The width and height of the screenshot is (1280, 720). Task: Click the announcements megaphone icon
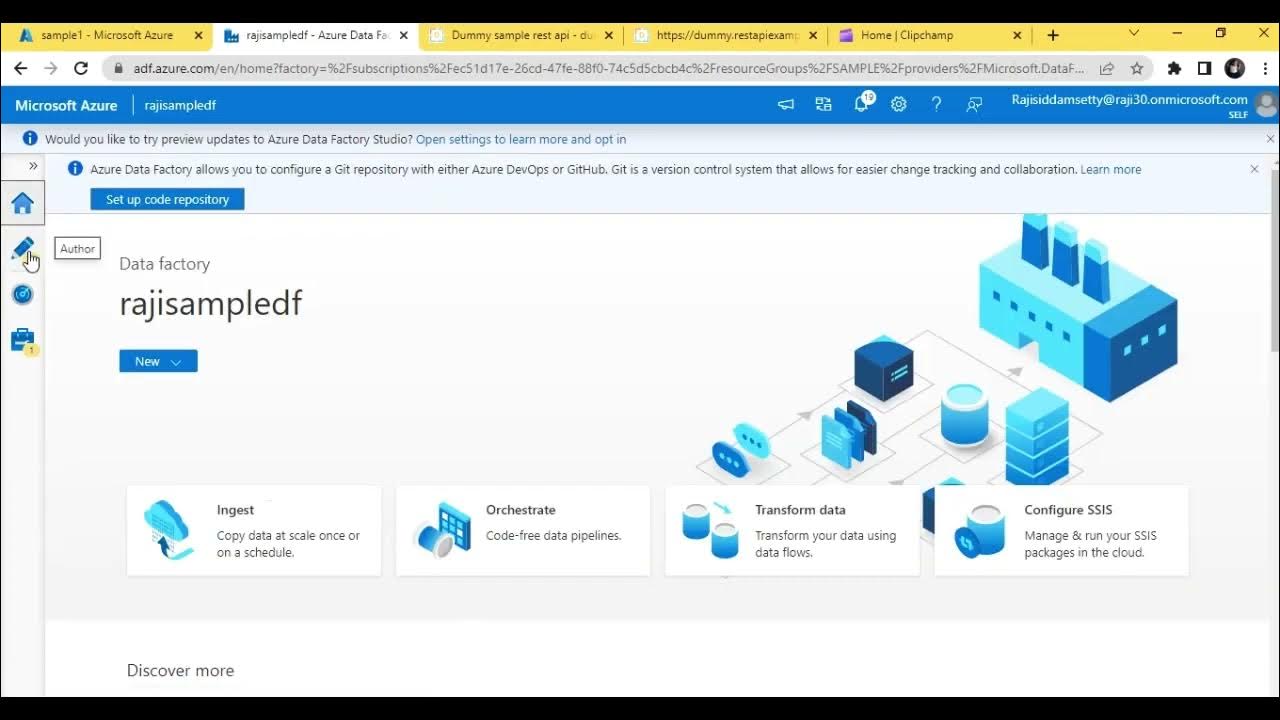point(786,104)
